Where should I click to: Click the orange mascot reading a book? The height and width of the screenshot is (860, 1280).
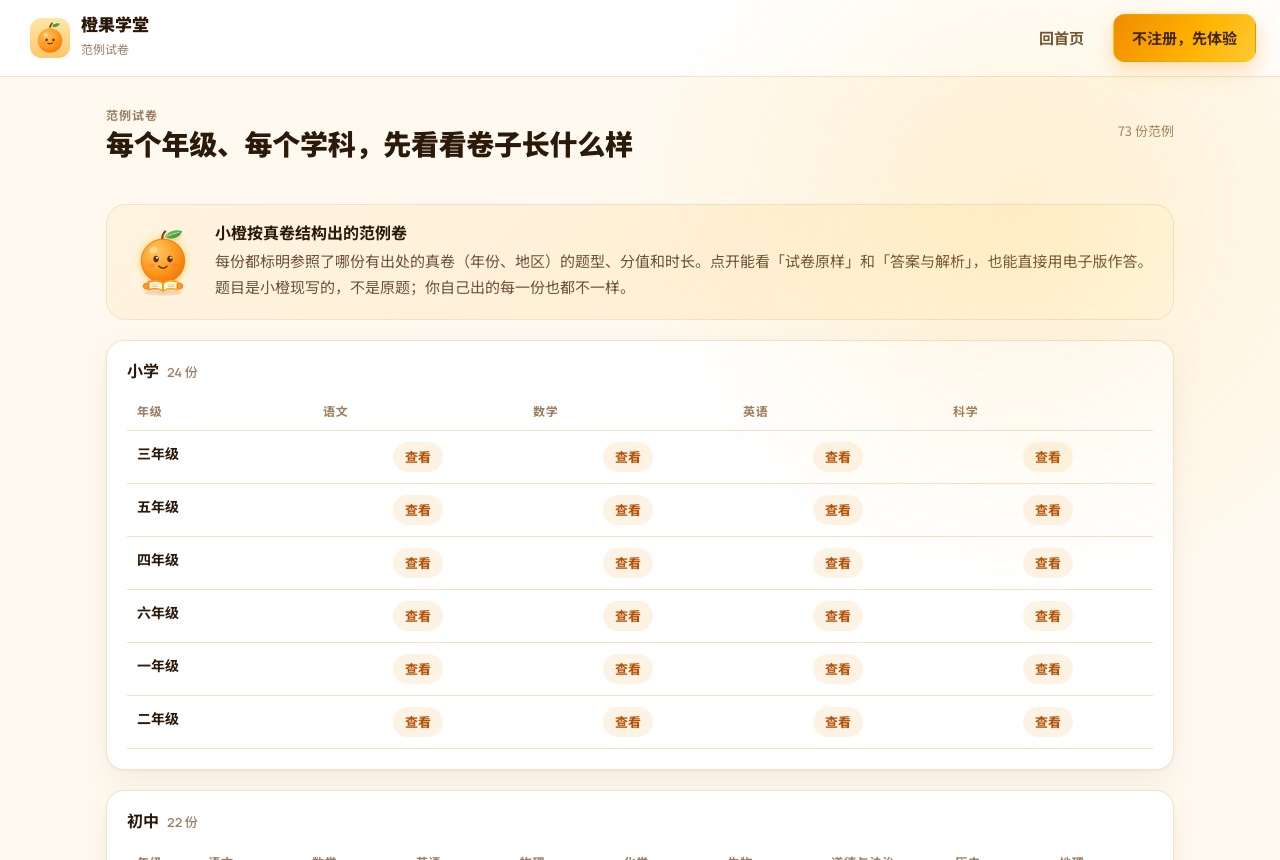click(x=162, y=262)
